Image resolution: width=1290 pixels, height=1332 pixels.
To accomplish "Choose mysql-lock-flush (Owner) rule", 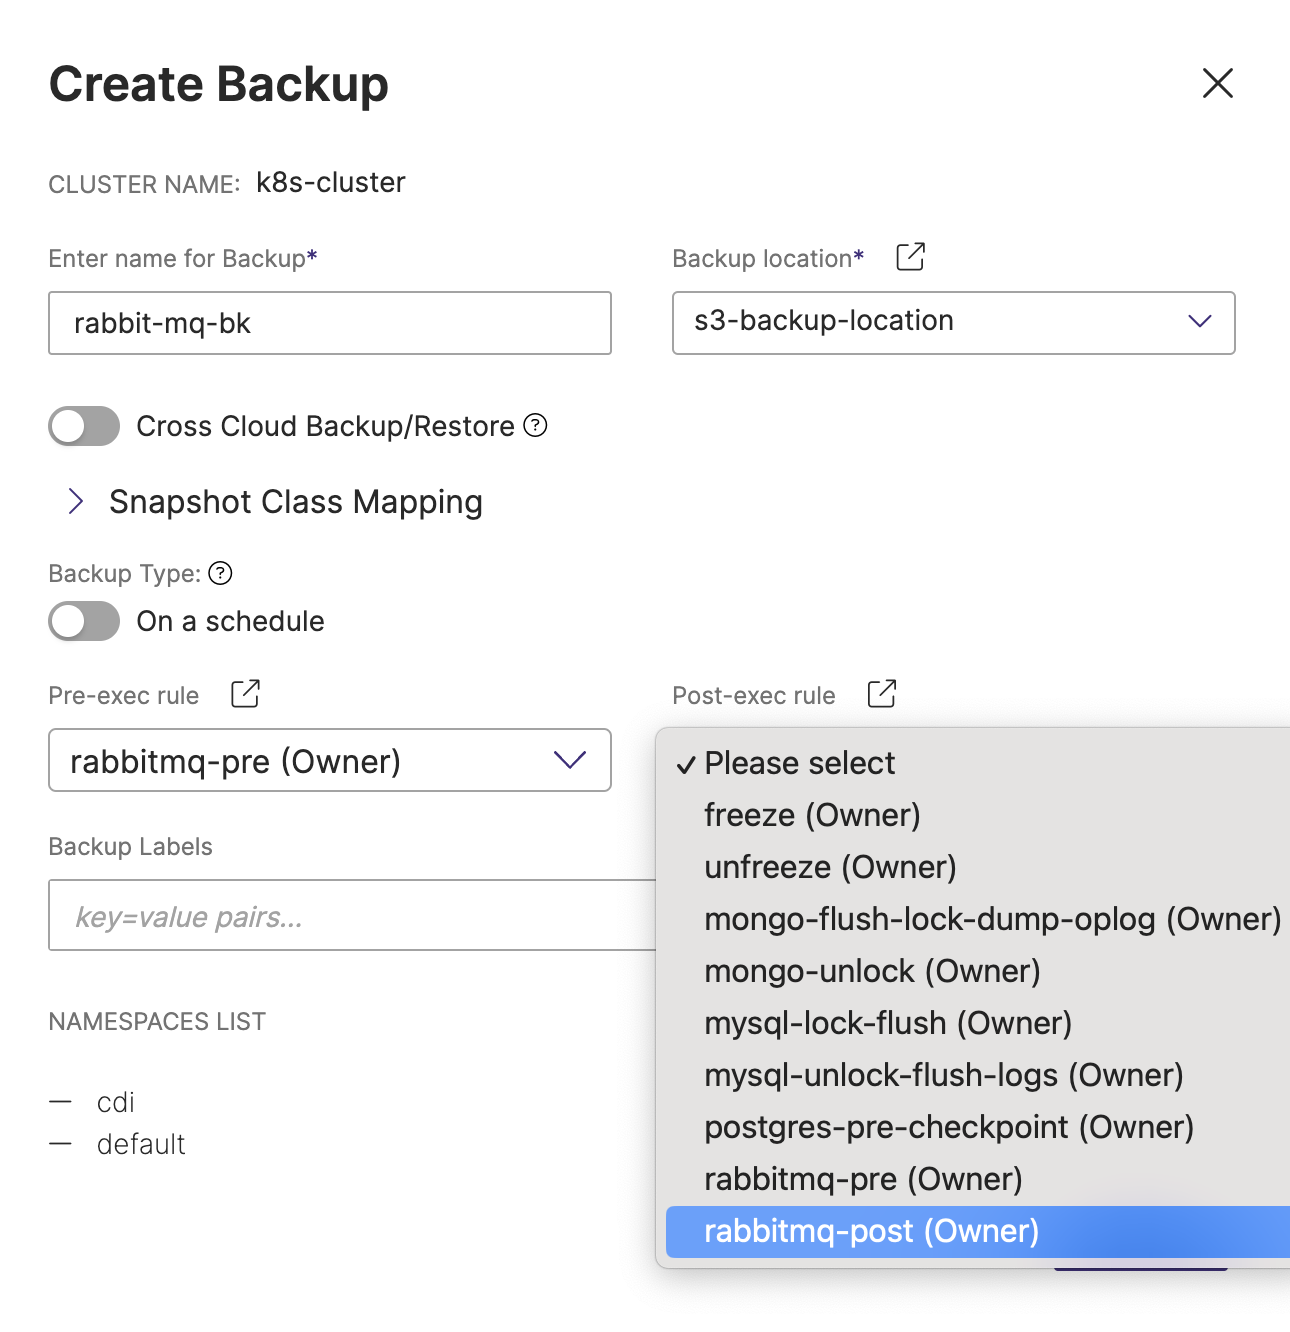I will pos(888,1023).
